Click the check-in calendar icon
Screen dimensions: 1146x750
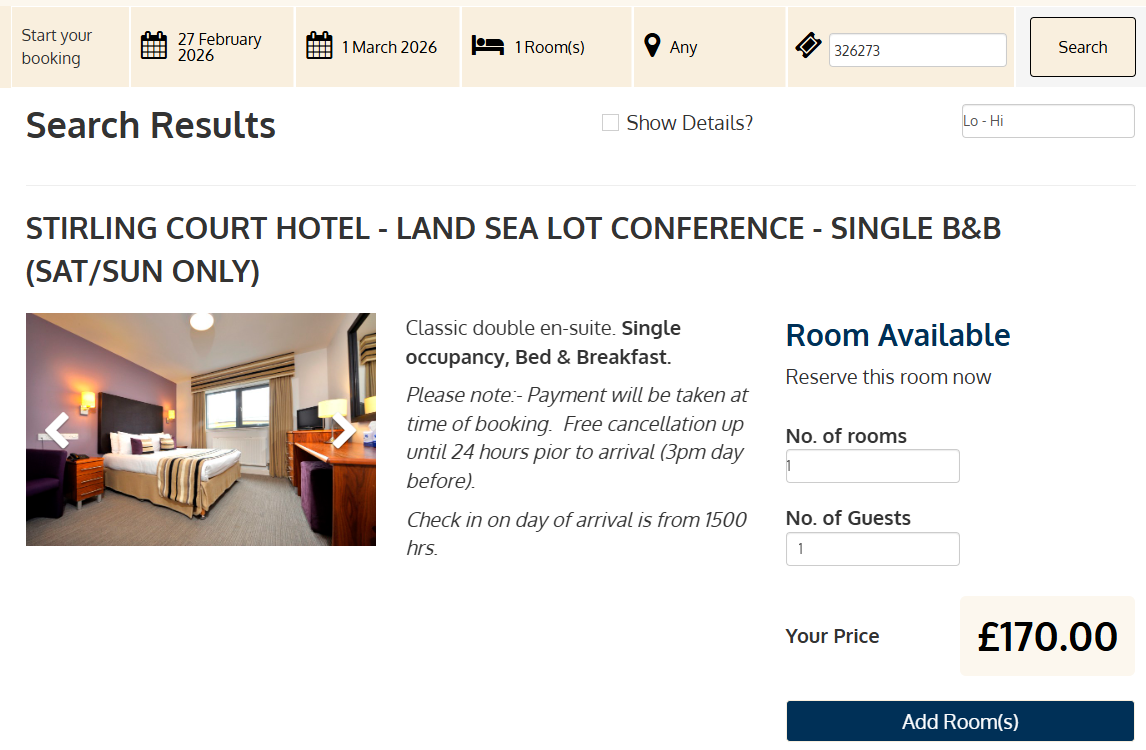154,46
